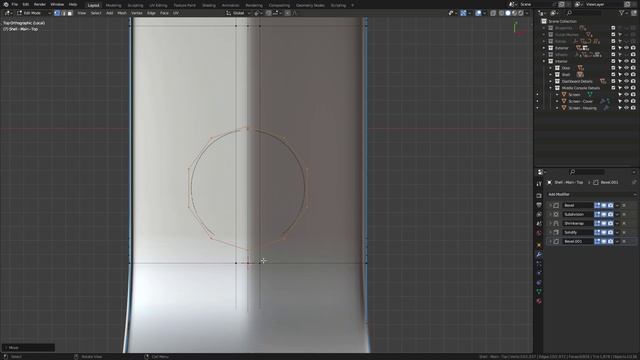Toggle Dashboard Details collection checkbox
640x360 pixels.
click(613, 81)
